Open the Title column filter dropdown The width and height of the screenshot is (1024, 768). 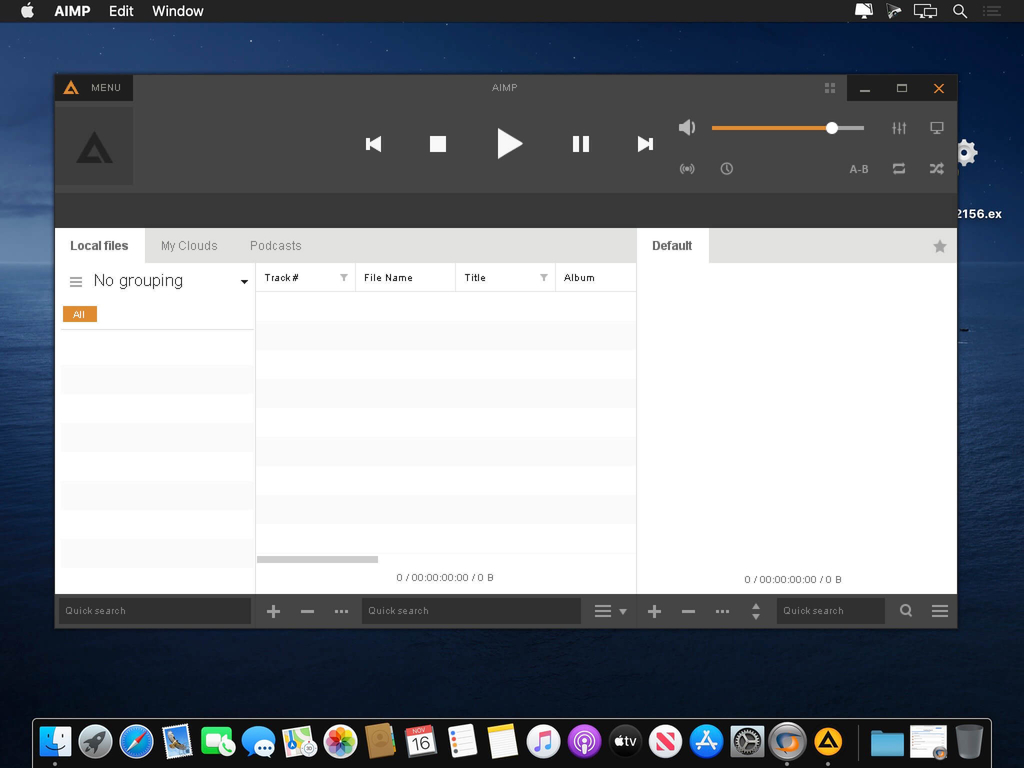[x=544, y=278]
